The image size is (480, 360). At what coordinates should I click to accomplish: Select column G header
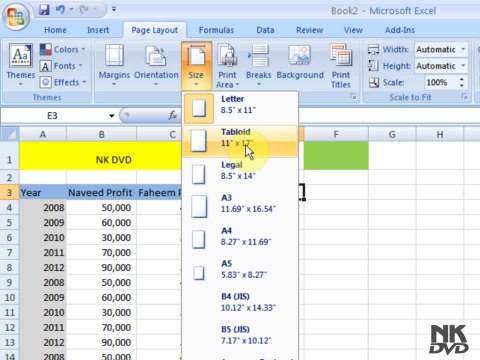[x=392, y=134]
